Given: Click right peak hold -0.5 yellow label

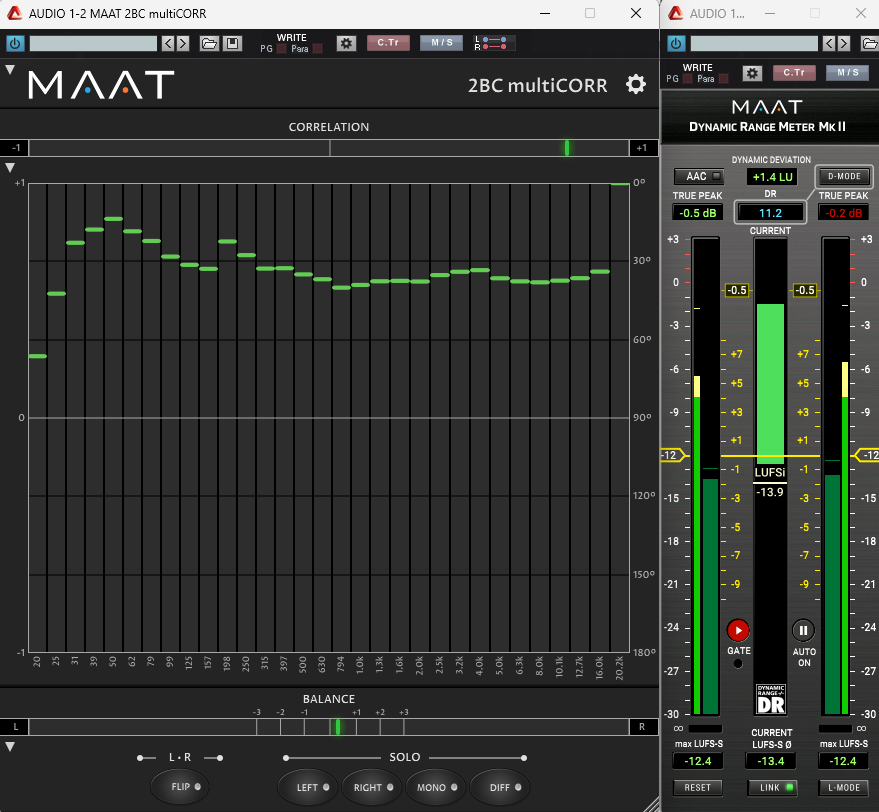Looking at the screenshot, I should 805,290.
